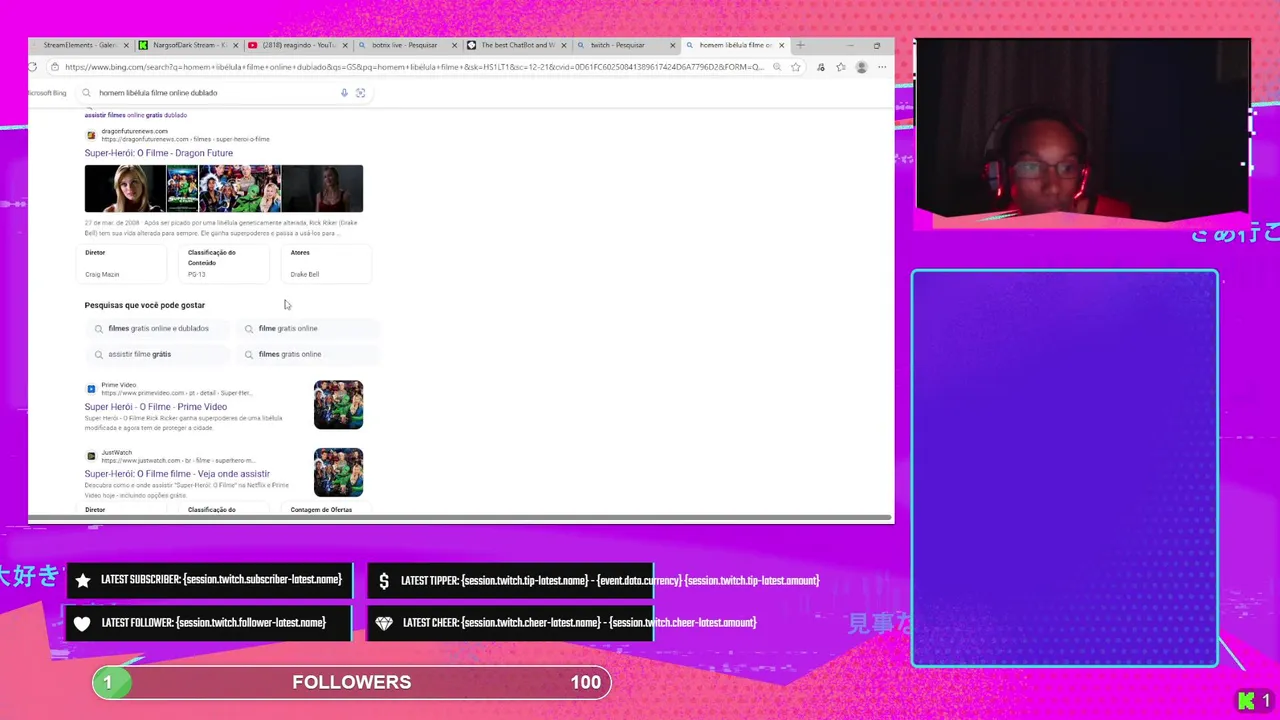Click the 'Pesquisas que você pode gostar' heading

pos(144,305)
